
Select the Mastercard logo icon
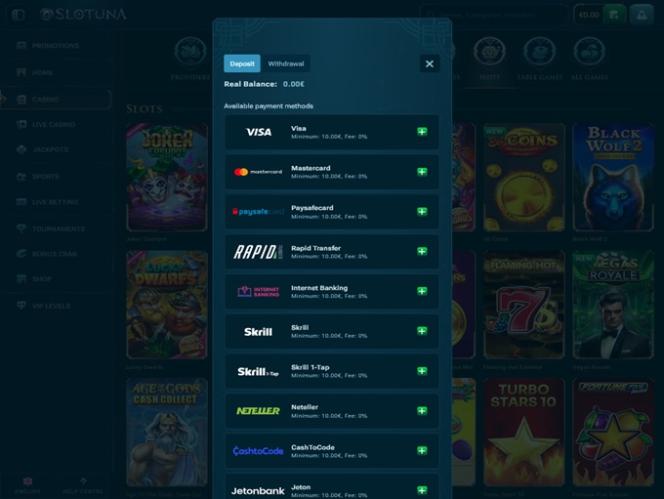[x=258, y=172]
